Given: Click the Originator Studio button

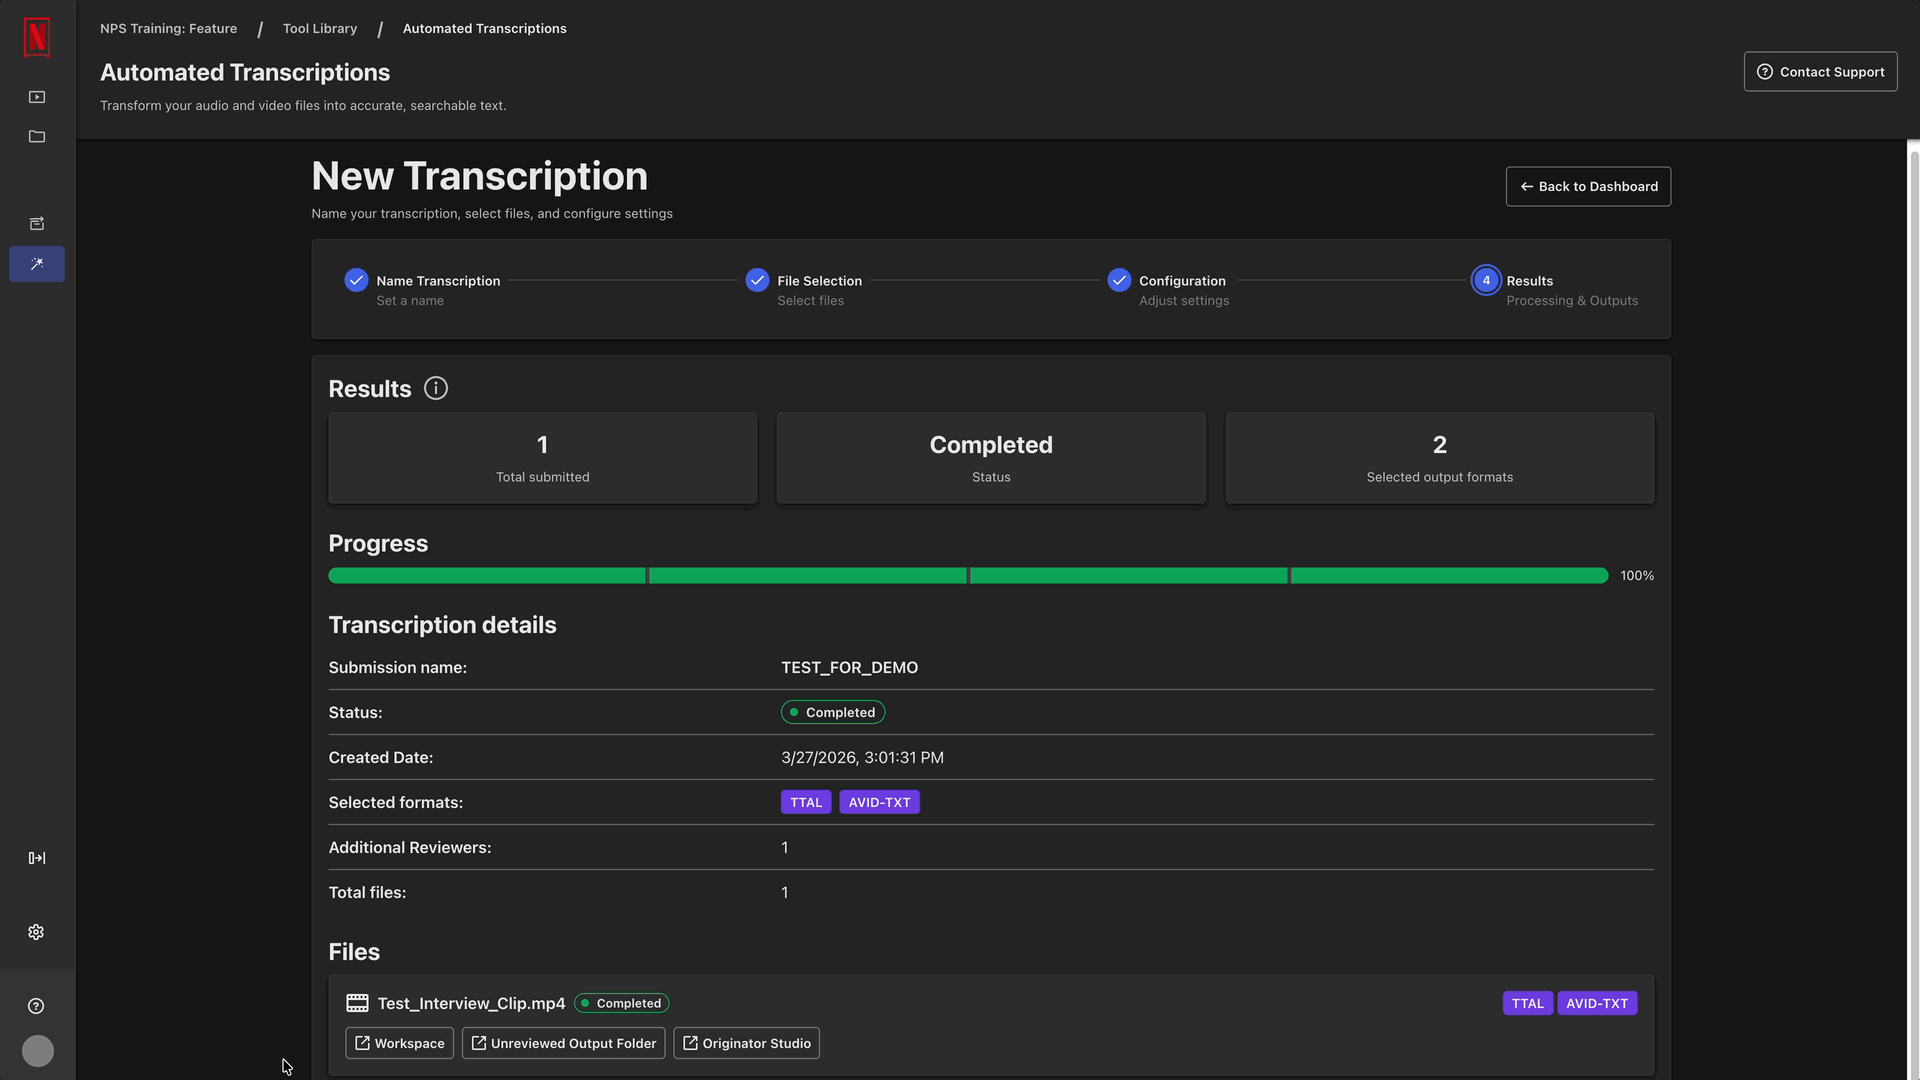Looking at the screenshot, I should pyautogui.click(x=746, y=1043).
